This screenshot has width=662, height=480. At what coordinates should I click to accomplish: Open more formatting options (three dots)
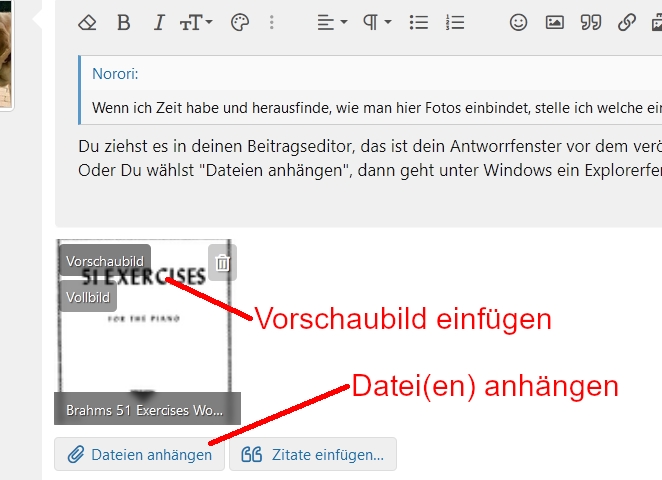click(271, 22)
